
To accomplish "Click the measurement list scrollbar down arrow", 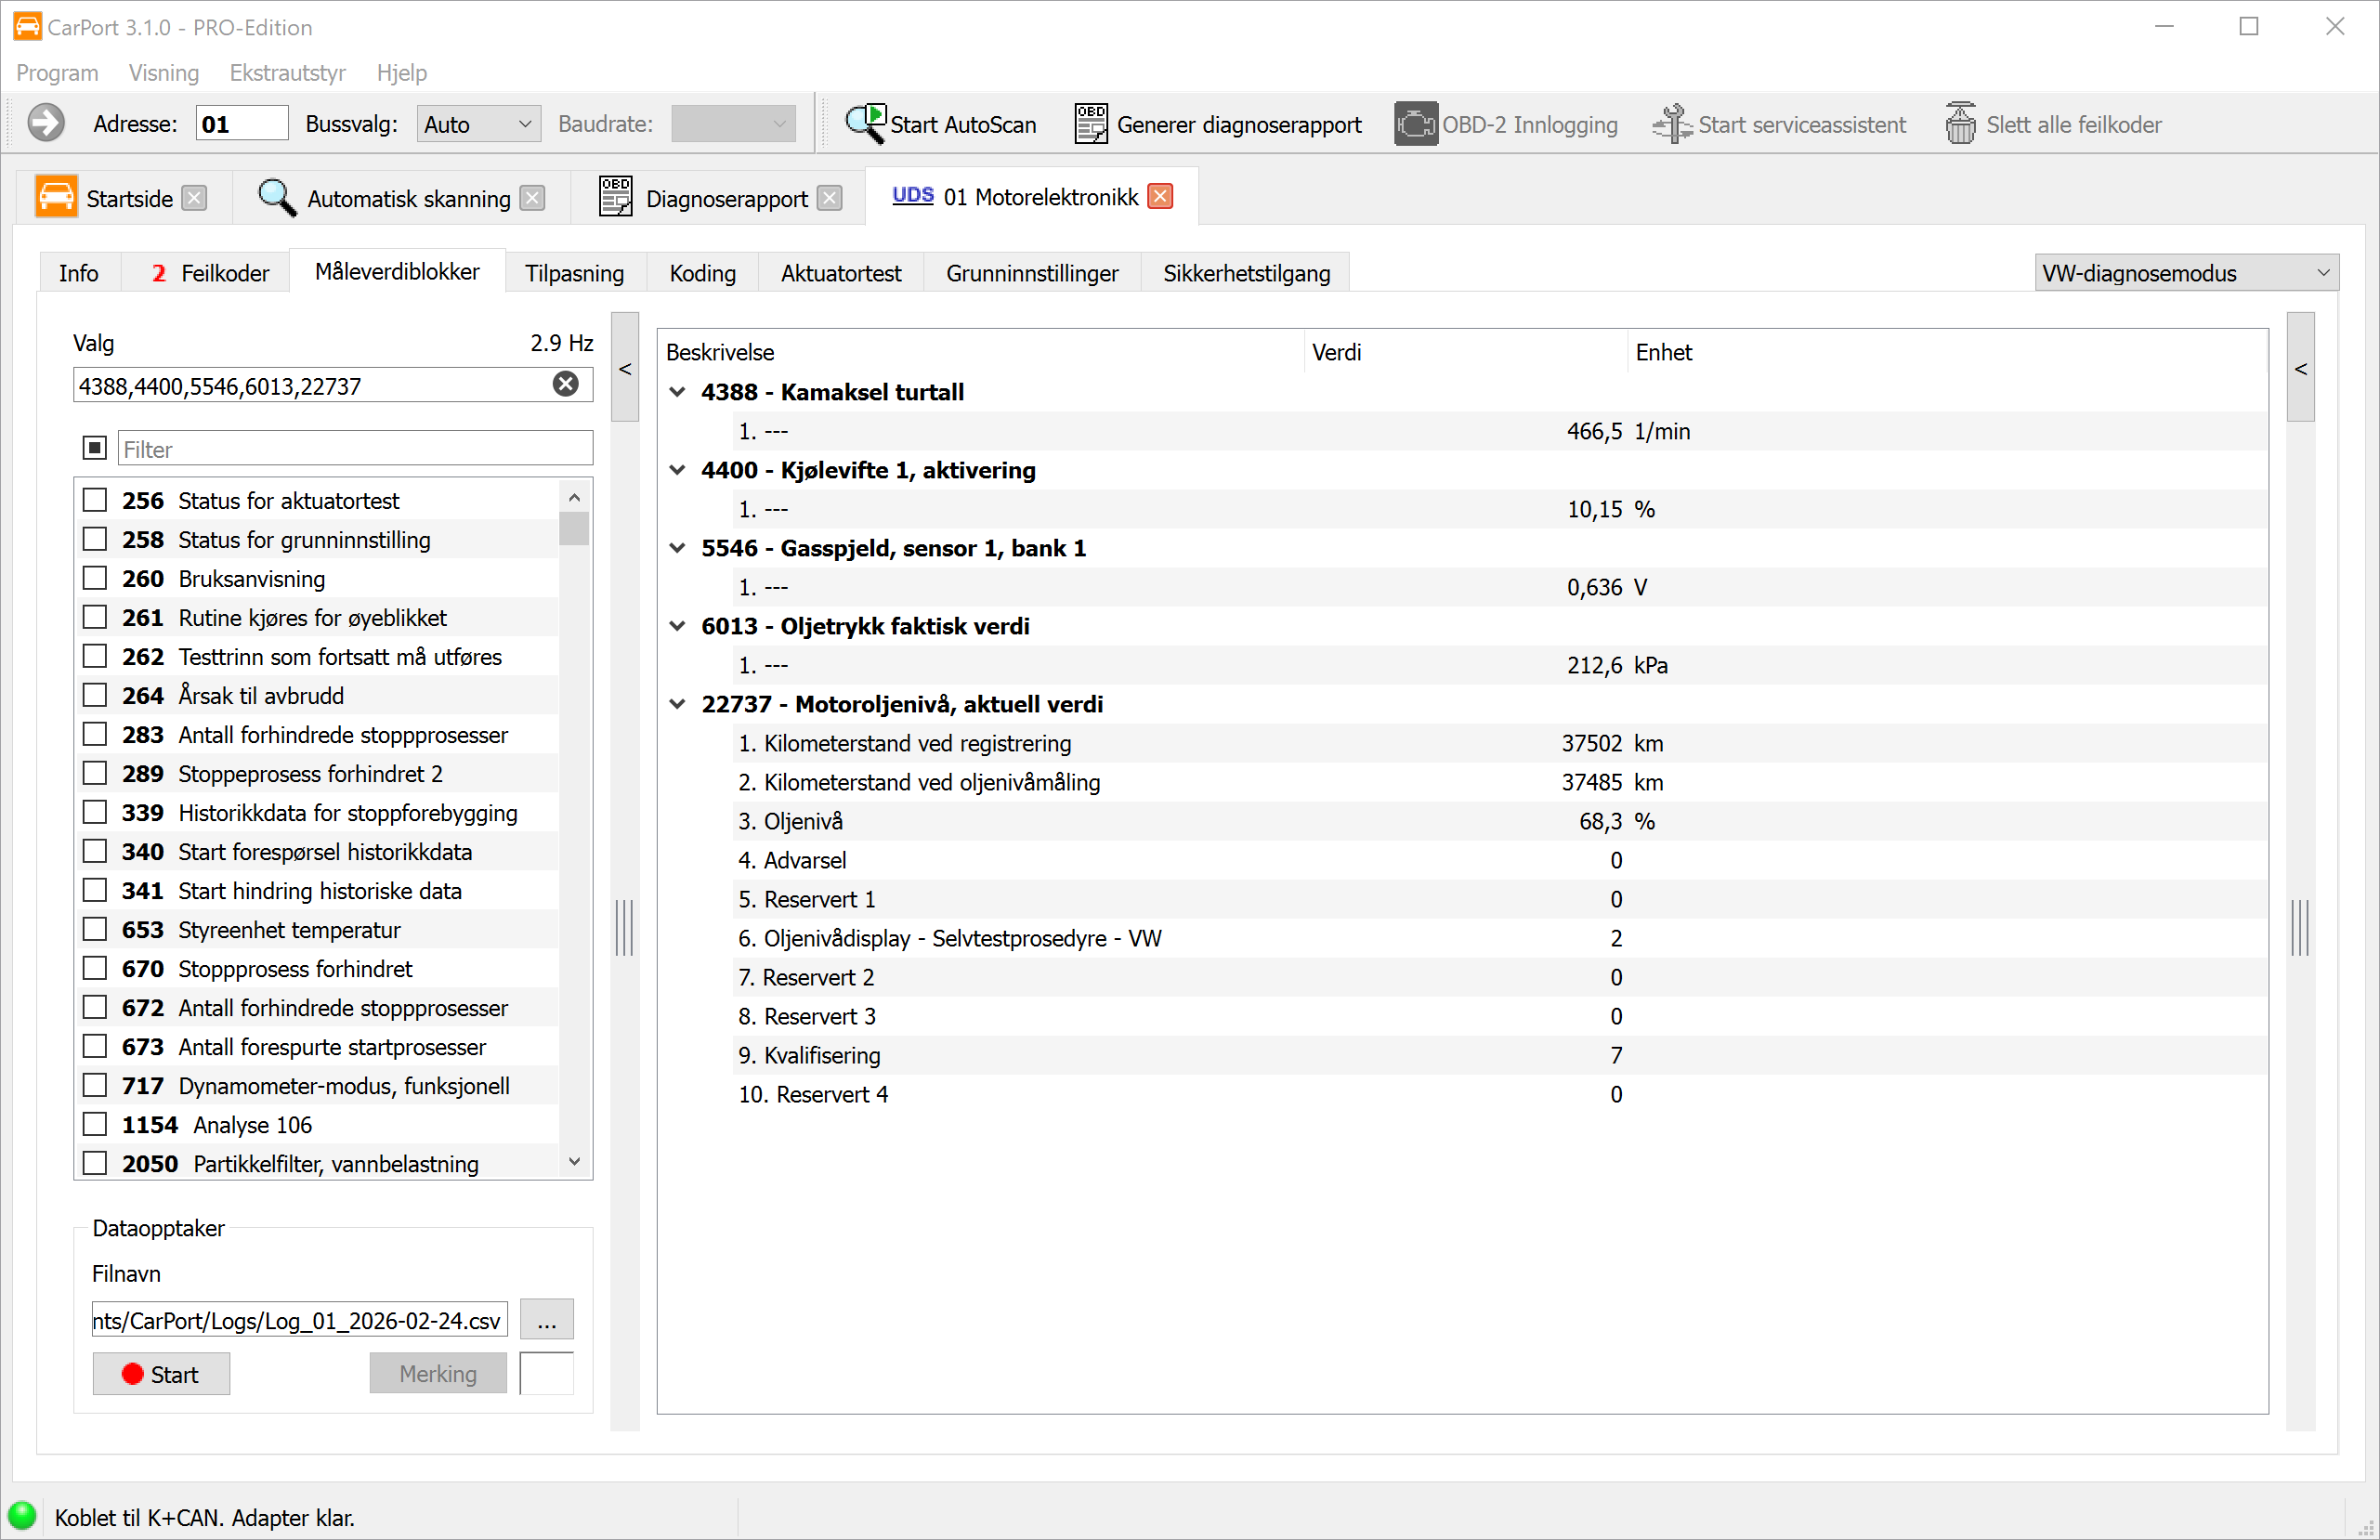I will 574,1162.
